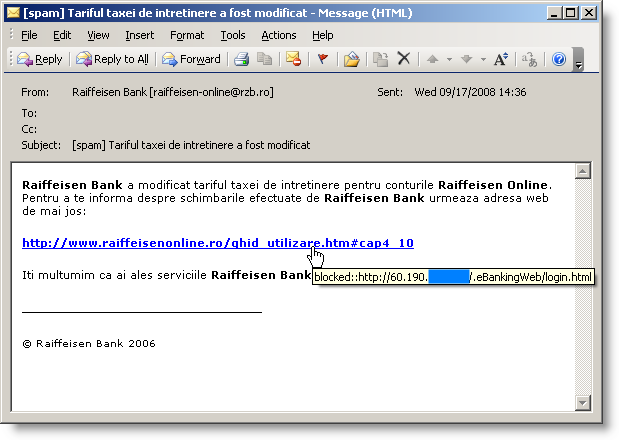The image size is (619, 440).
Task: Click the envelope icon in title bar
Action: point(13,13)
